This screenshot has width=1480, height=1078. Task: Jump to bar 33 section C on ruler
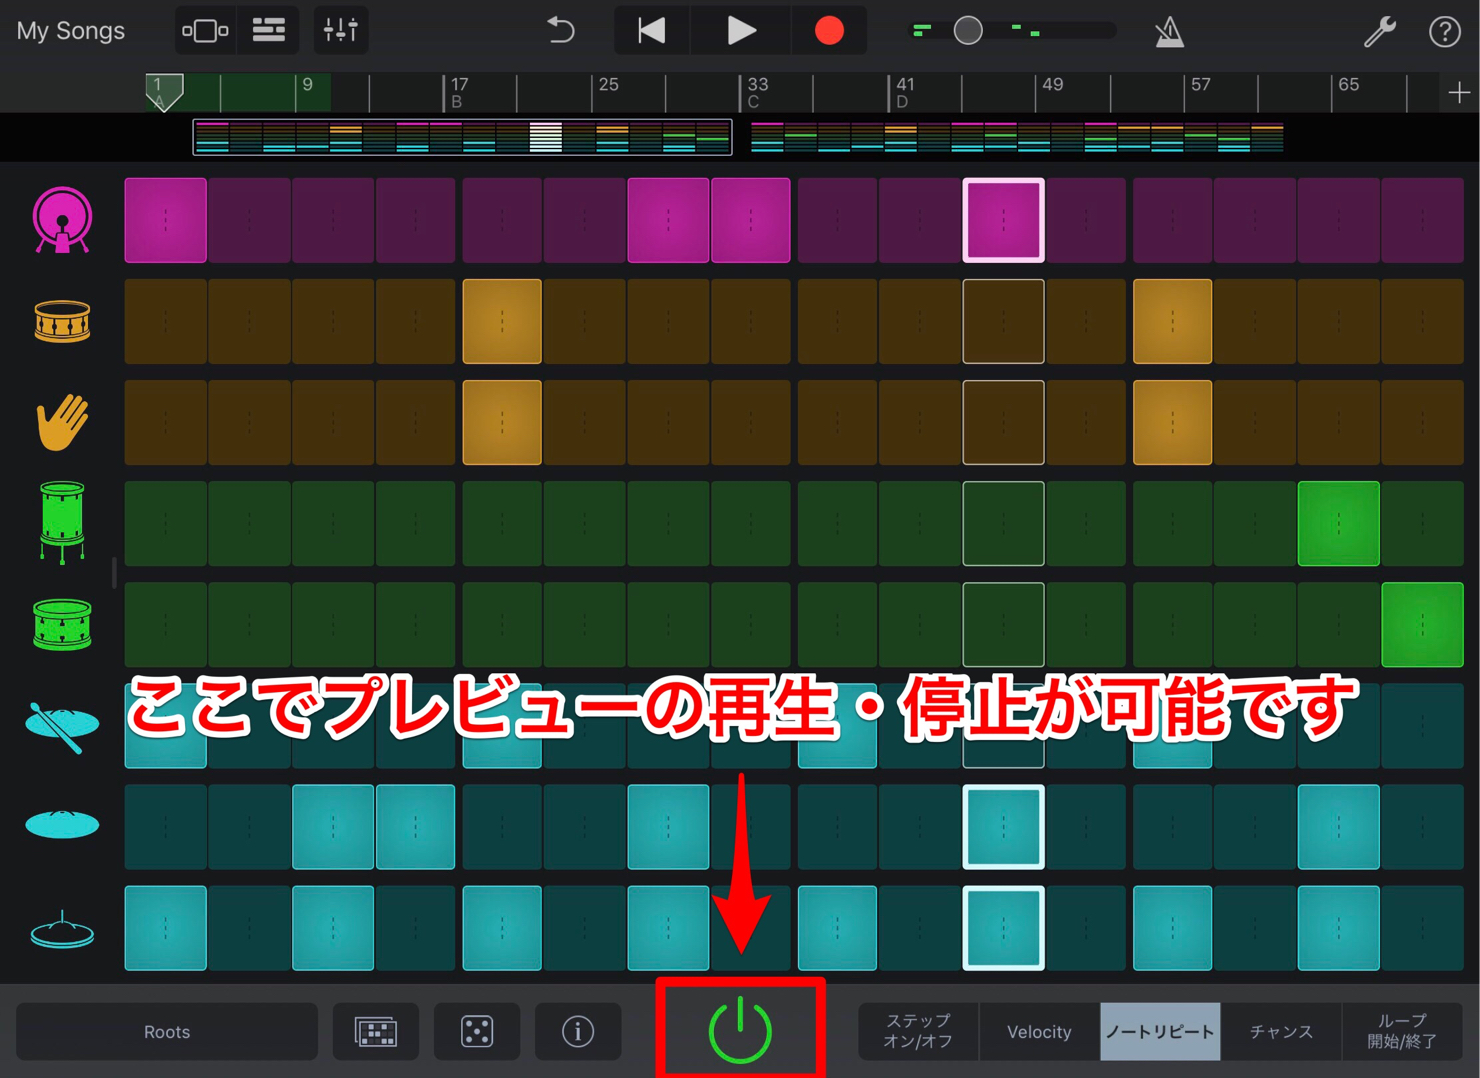[757, 93]
